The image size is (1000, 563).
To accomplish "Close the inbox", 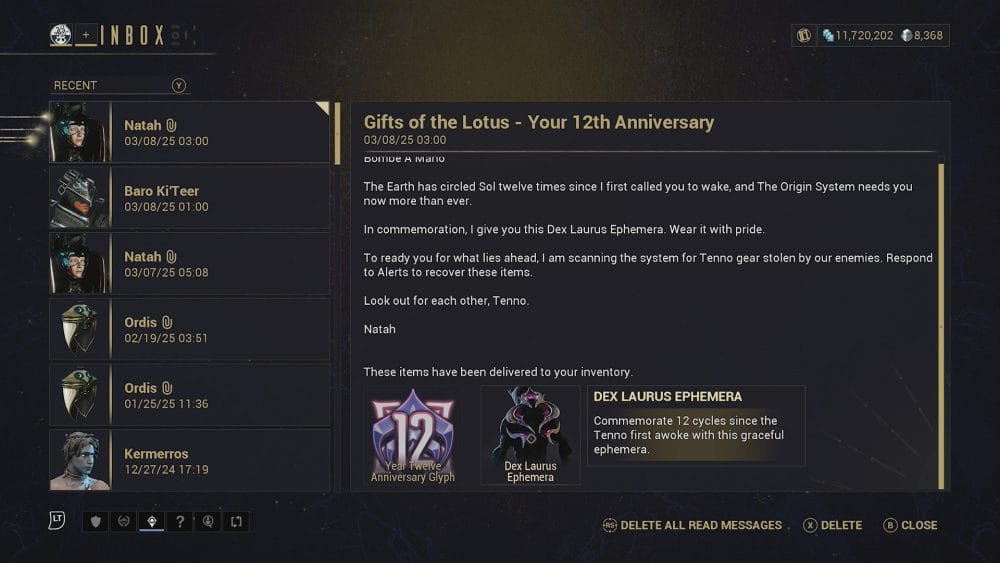I will pos(910,525).
